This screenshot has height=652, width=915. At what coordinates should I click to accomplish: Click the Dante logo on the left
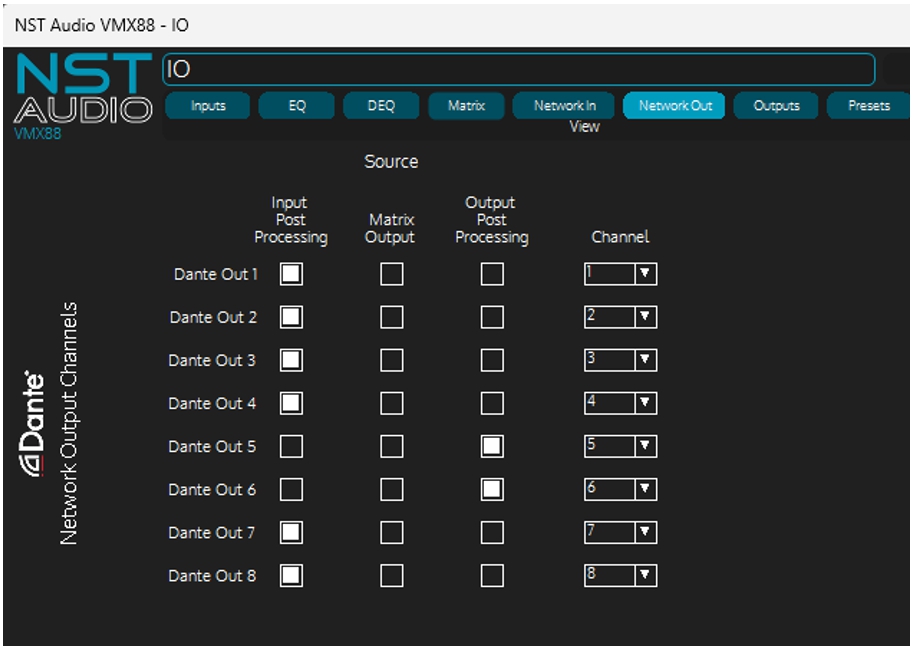34,424
